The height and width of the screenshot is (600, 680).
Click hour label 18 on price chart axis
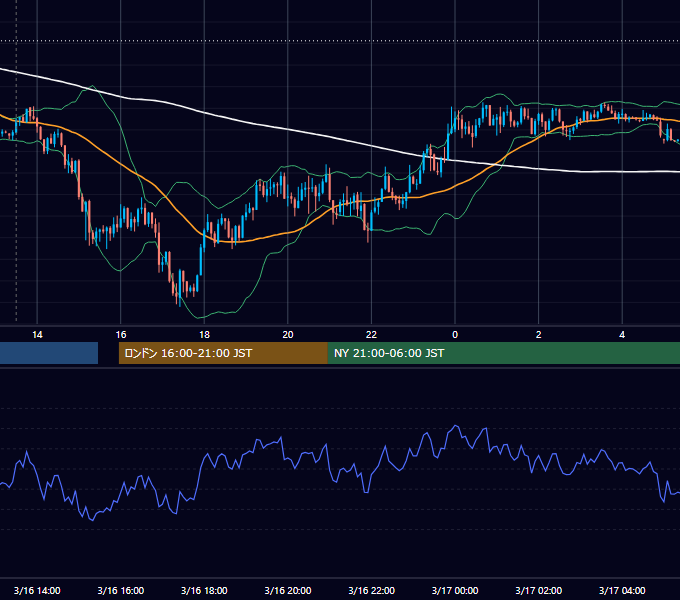[204, 335]
